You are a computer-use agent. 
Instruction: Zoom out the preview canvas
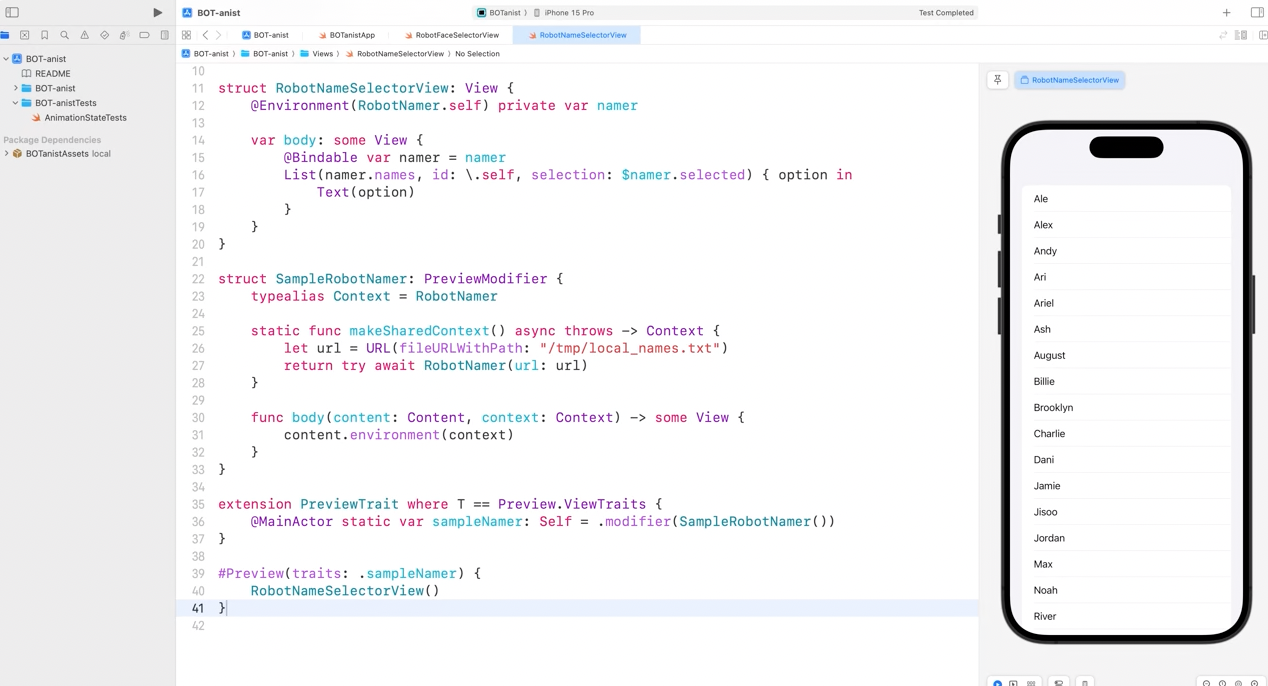1206,683
